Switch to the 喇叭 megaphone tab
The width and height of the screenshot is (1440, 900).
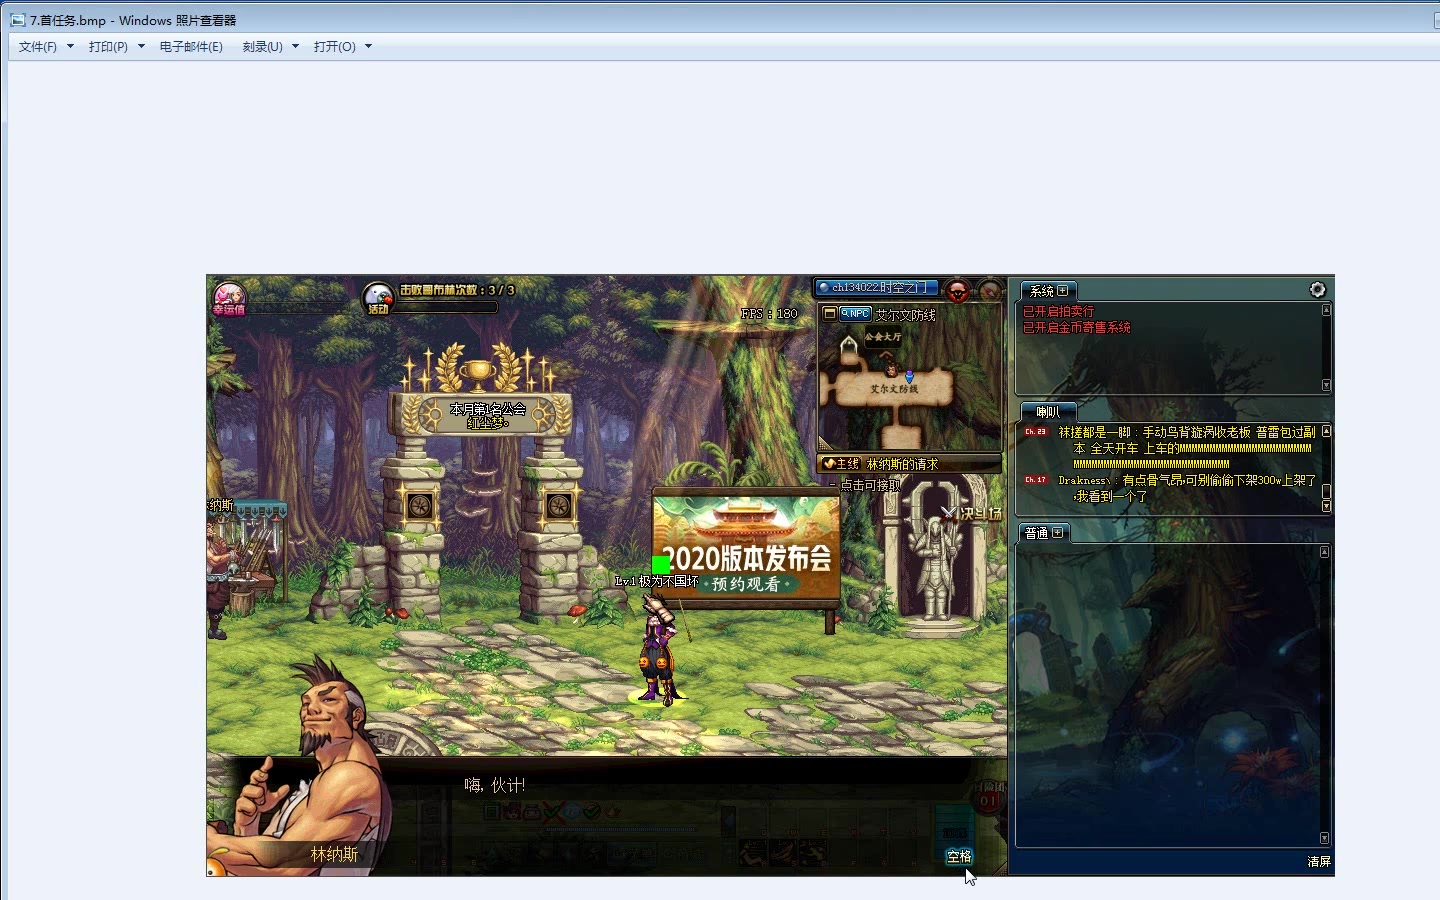point(1048,412)
